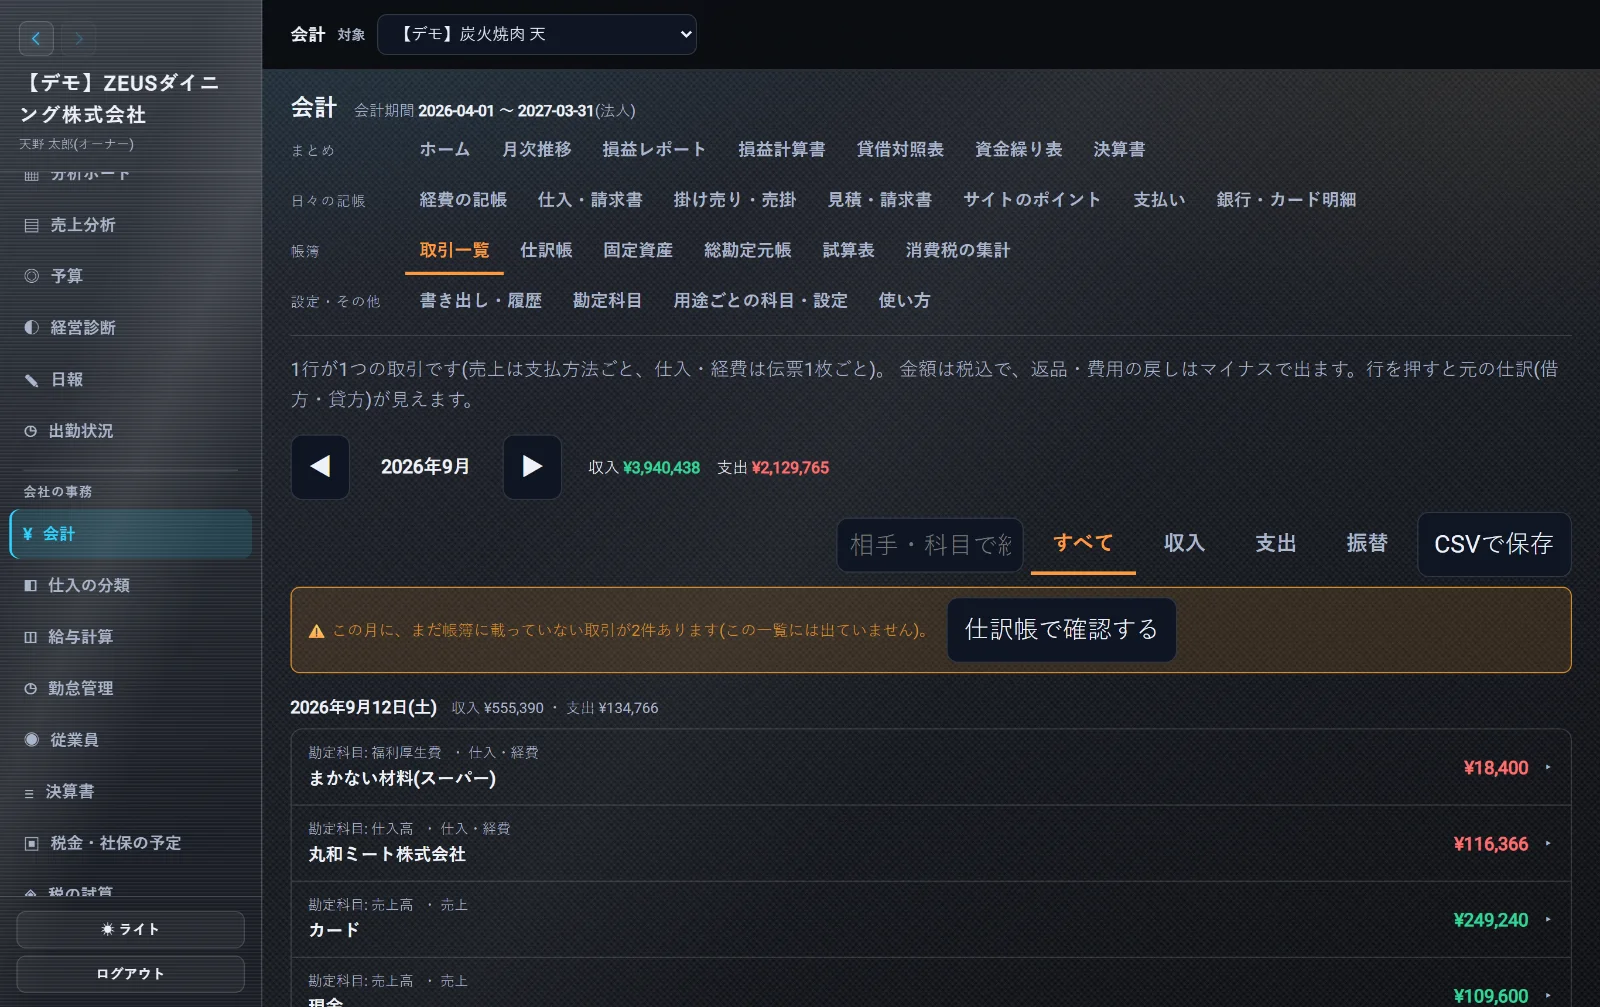Viewport: 1600px width, 1007px height.
Task: Expand the カード sales transaction row
Action: pos(931,919)
